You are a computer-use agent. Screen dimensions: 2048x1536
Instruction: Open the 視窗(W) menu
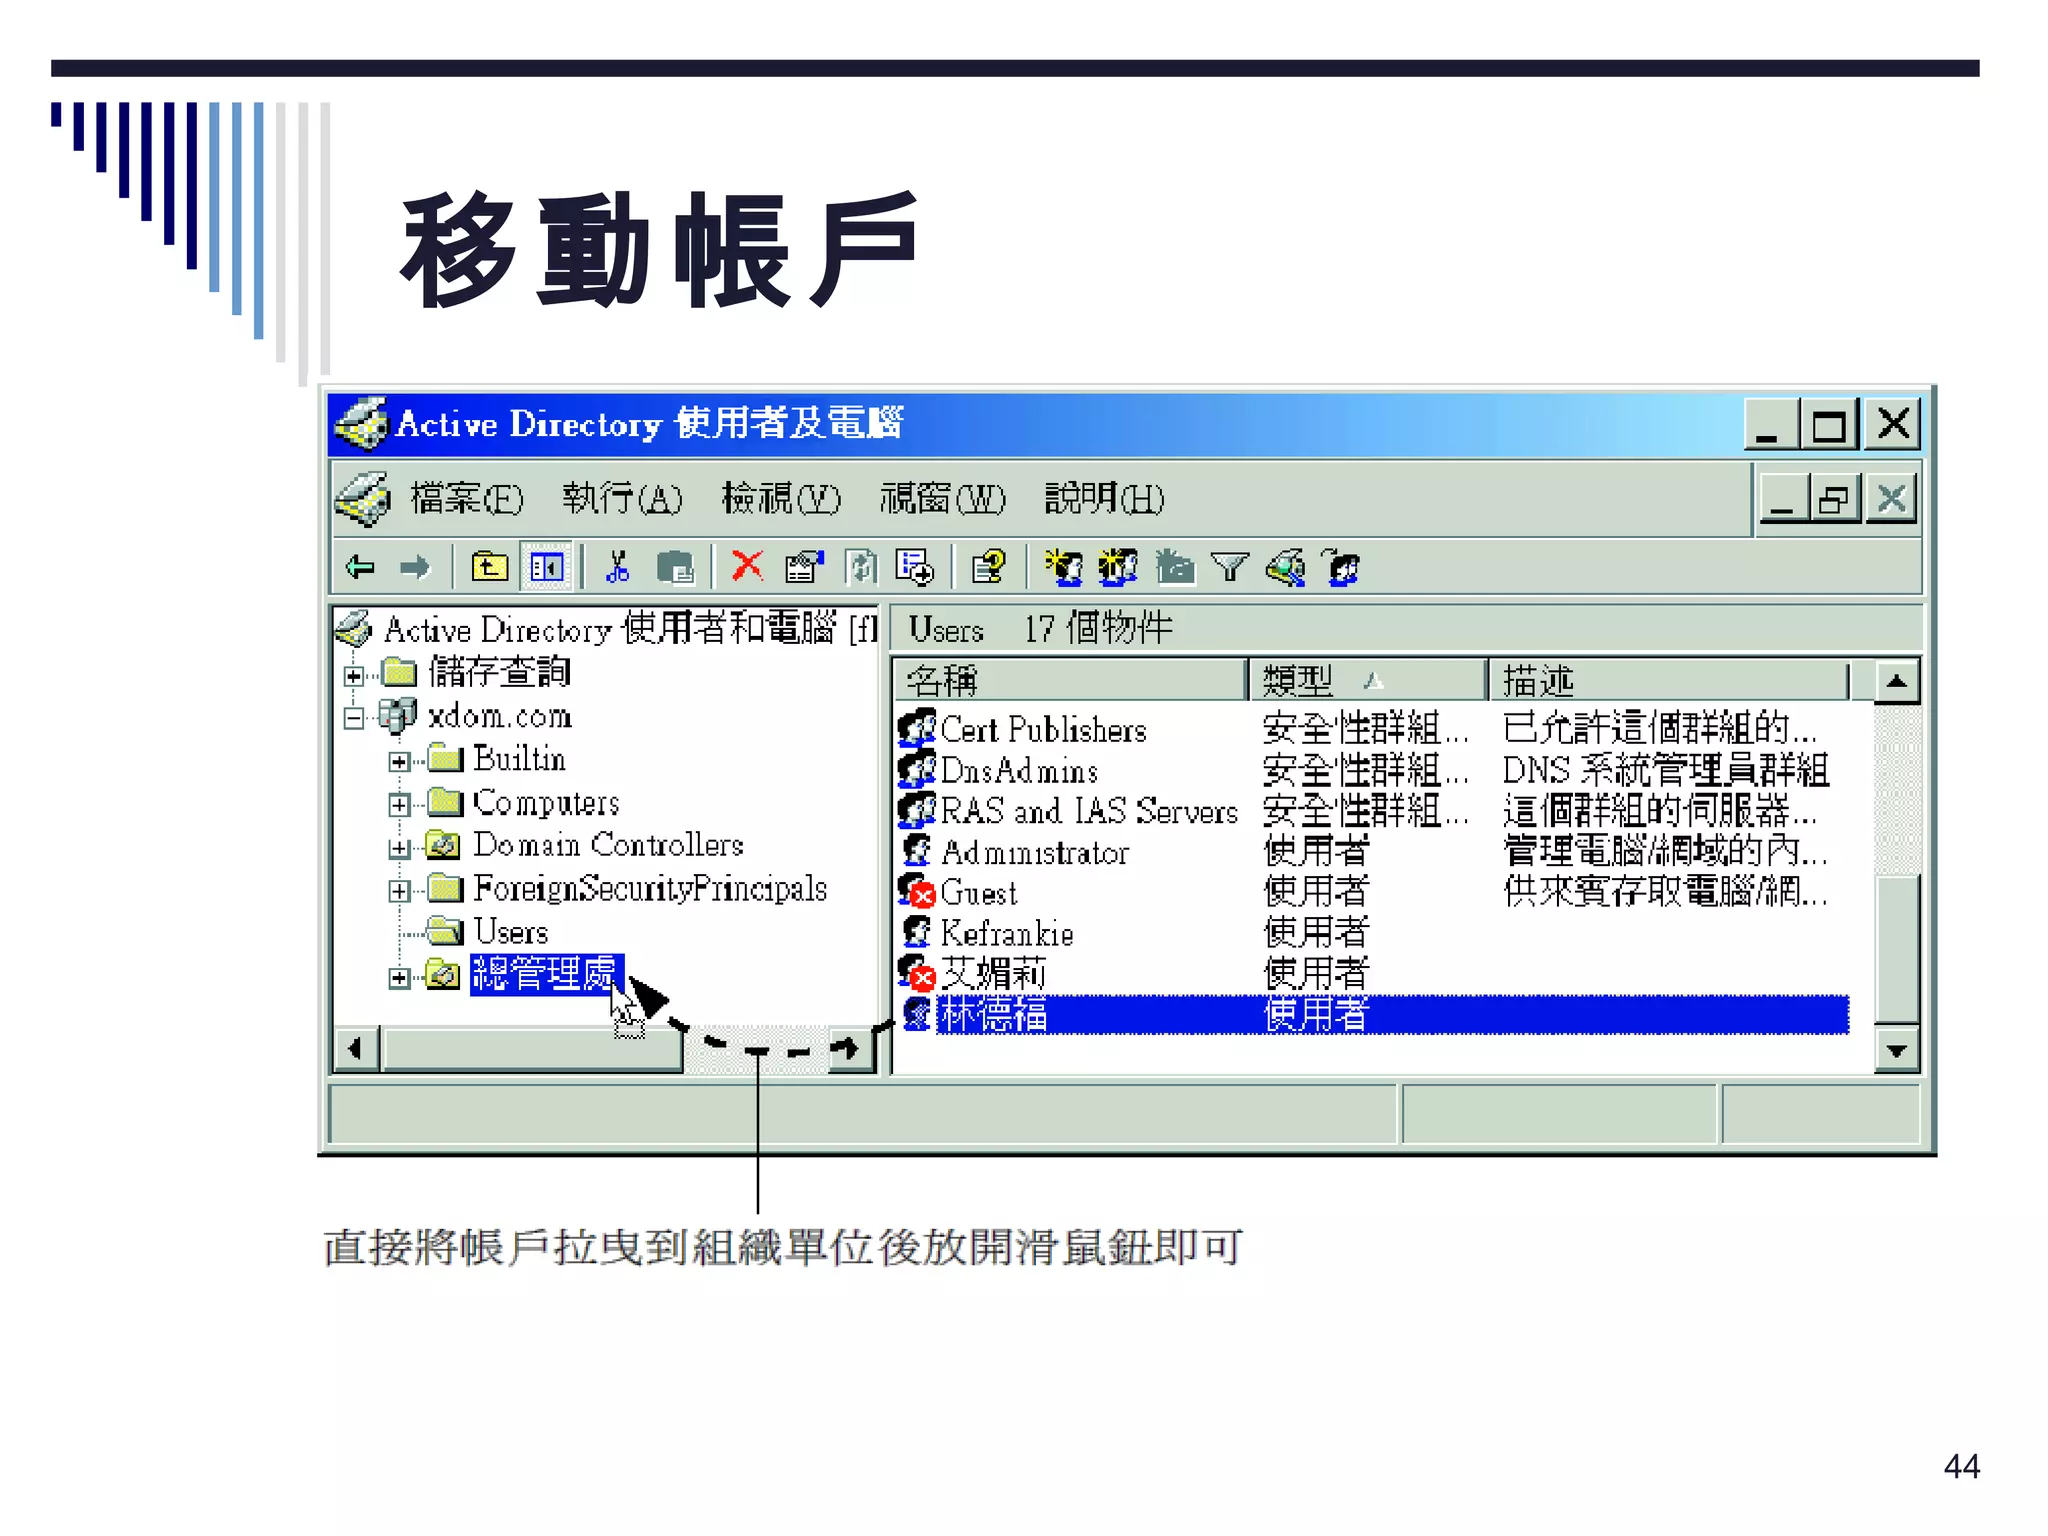click(942, 498)
